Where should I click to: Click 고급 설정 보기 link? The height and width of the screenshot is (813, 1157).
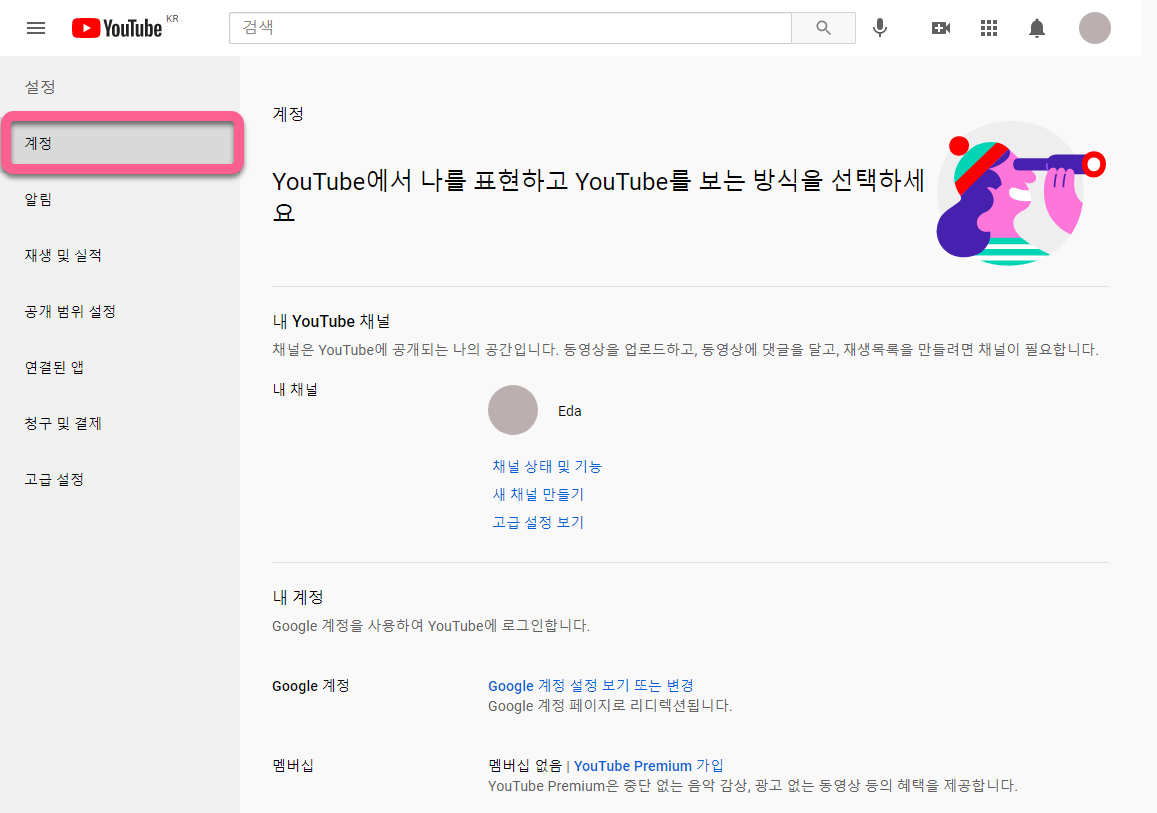tap(538, 522)
